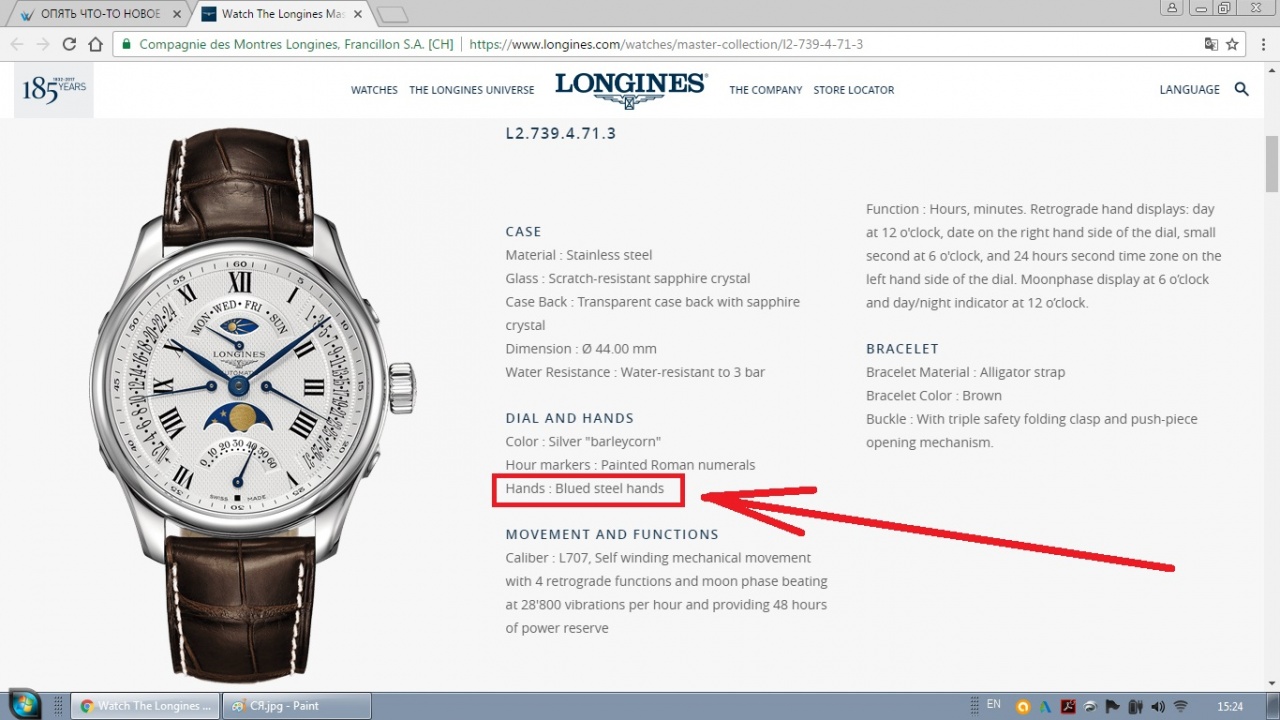Click the Longines logo

pyautogui.click(x=631, y=89)
